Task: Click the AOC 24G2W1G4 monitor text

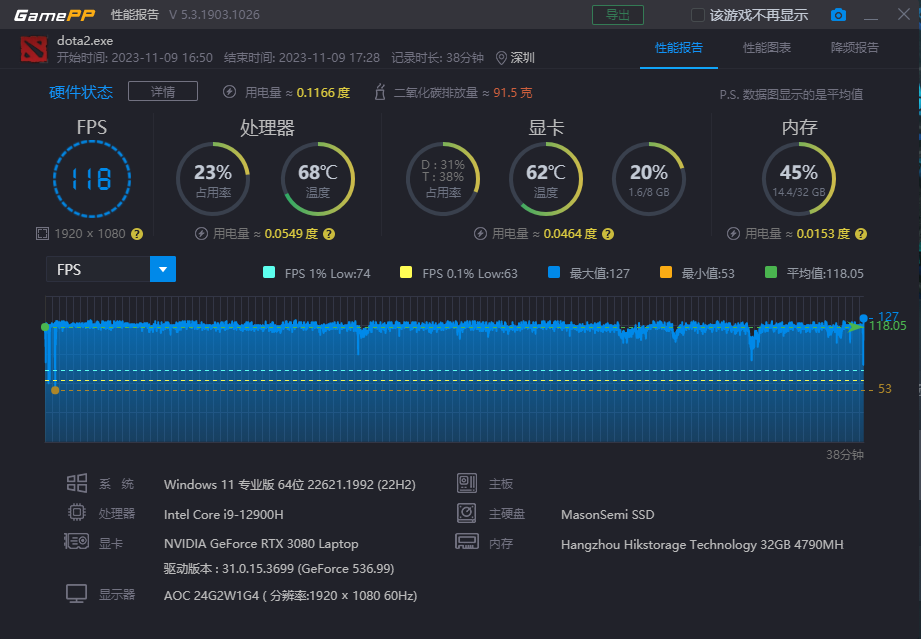Action: [x=290, y=596]
